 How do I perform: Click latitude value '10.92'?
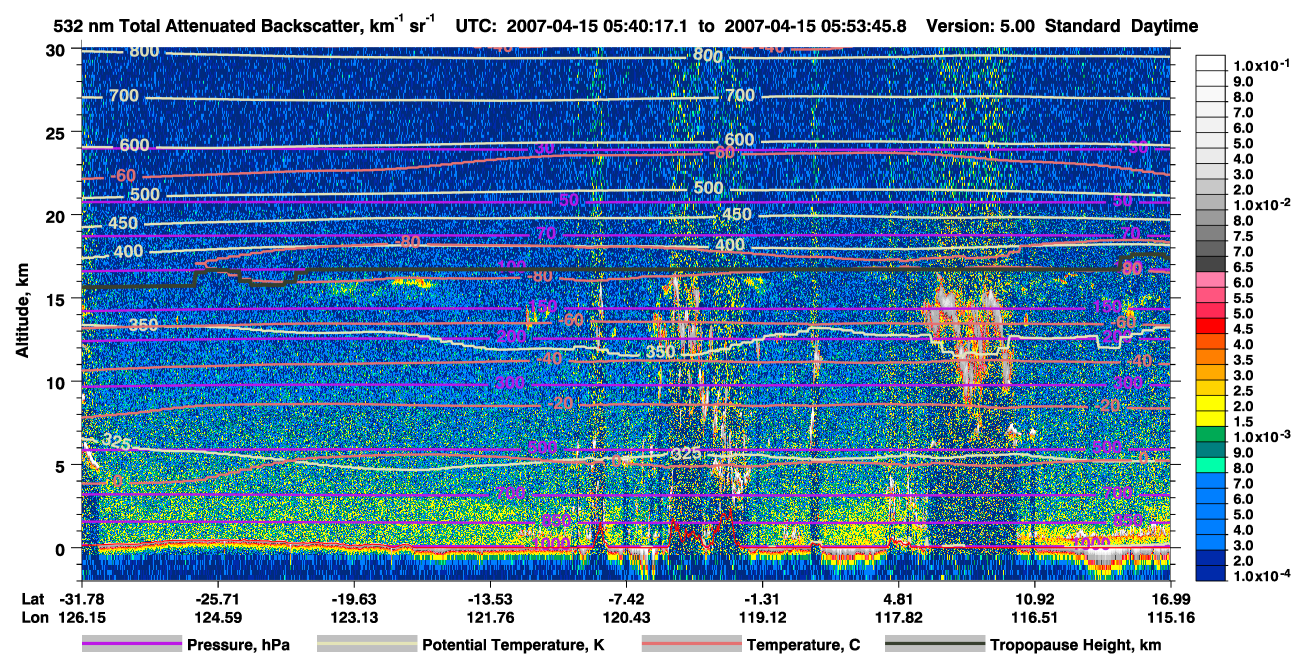pos(1034,600)
